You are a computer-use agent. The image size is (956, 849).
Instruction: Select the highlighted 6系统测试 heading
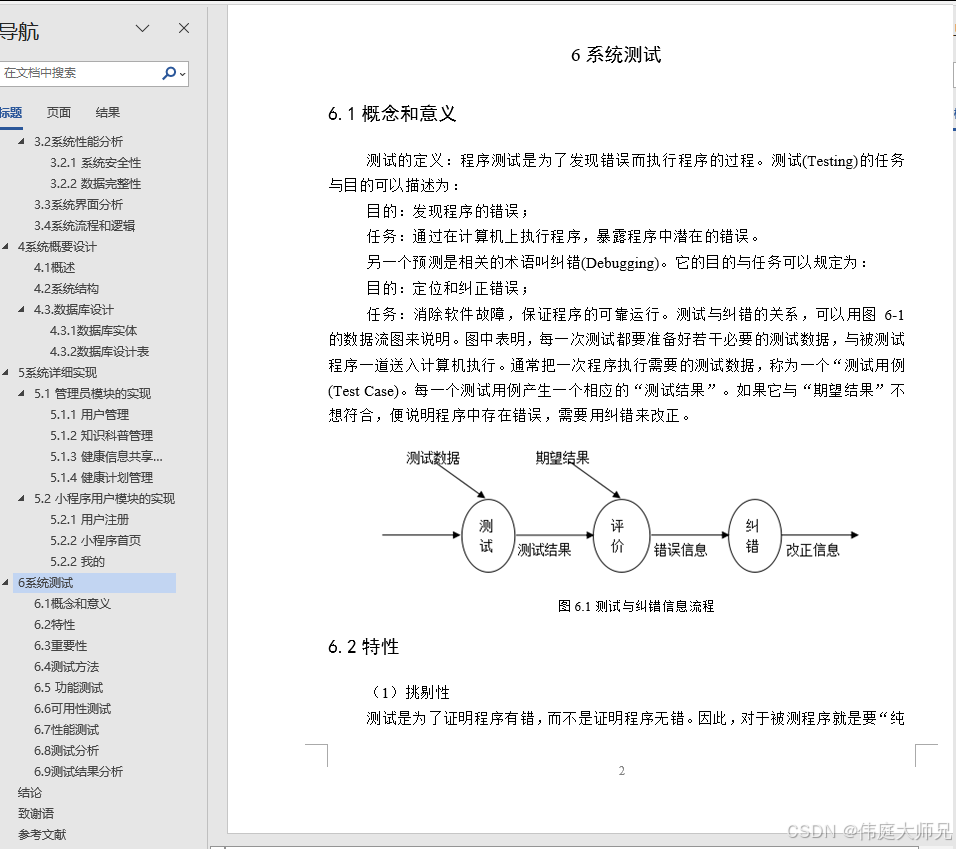[x=94, y=583]
